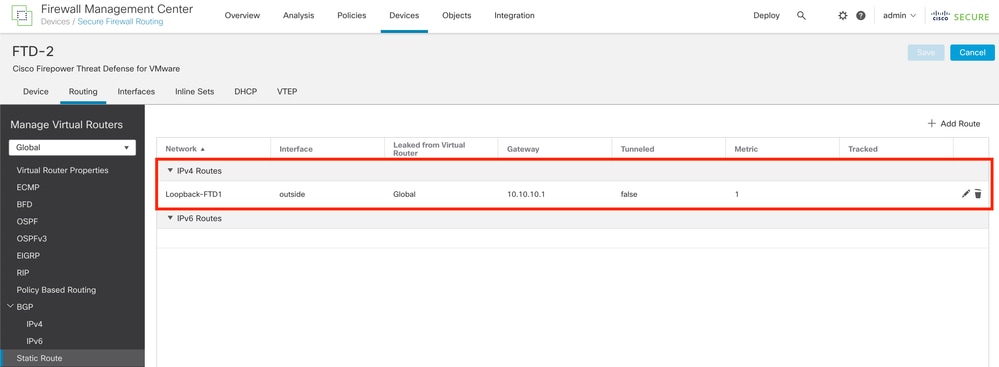Collapse the IPv6 Routes section
The height and width of the screenshot is (367, 999).
point(170,218)
